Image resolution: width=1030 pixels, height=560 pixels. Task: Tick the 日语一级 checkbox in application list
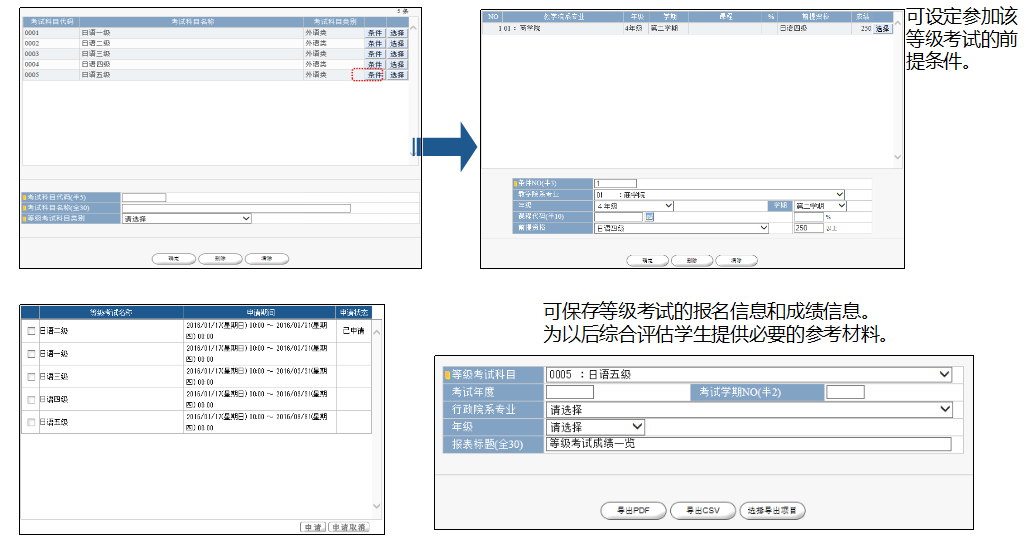[31, 354]
